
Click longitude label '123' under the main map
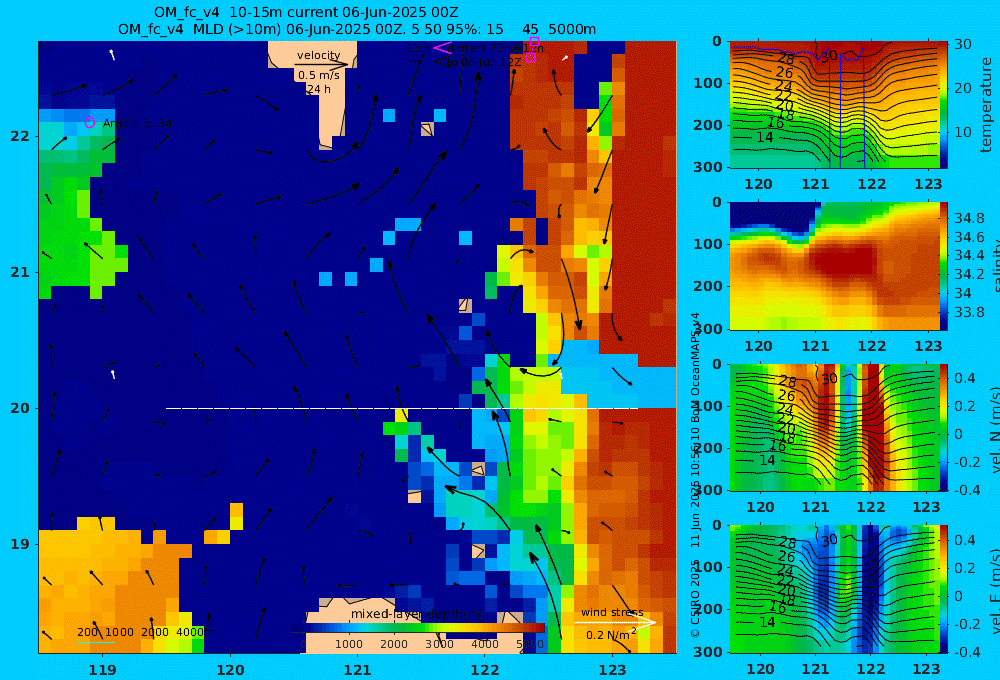613,670
